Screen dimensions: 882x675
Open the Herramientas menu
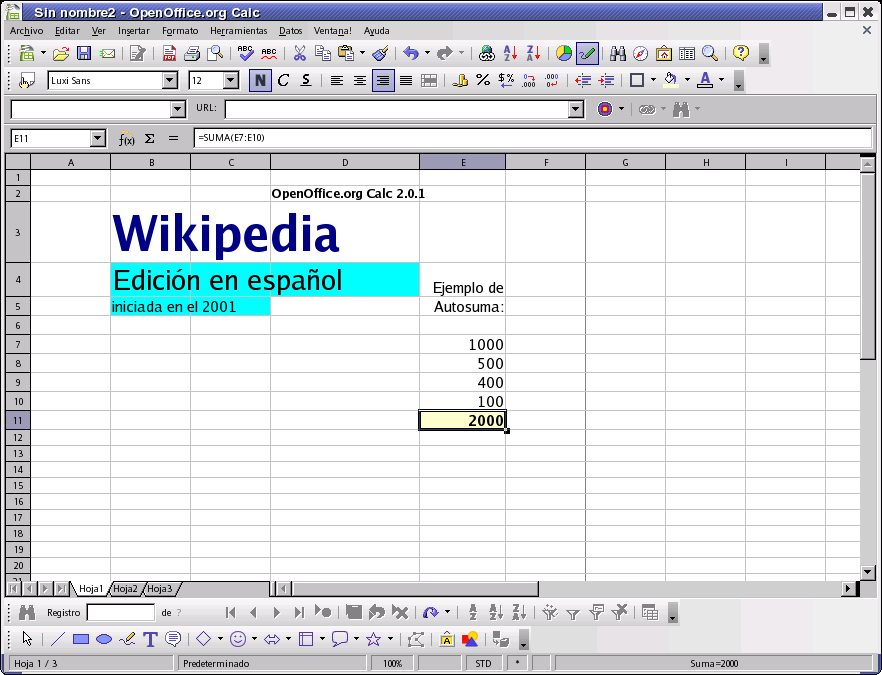[238, 31]
